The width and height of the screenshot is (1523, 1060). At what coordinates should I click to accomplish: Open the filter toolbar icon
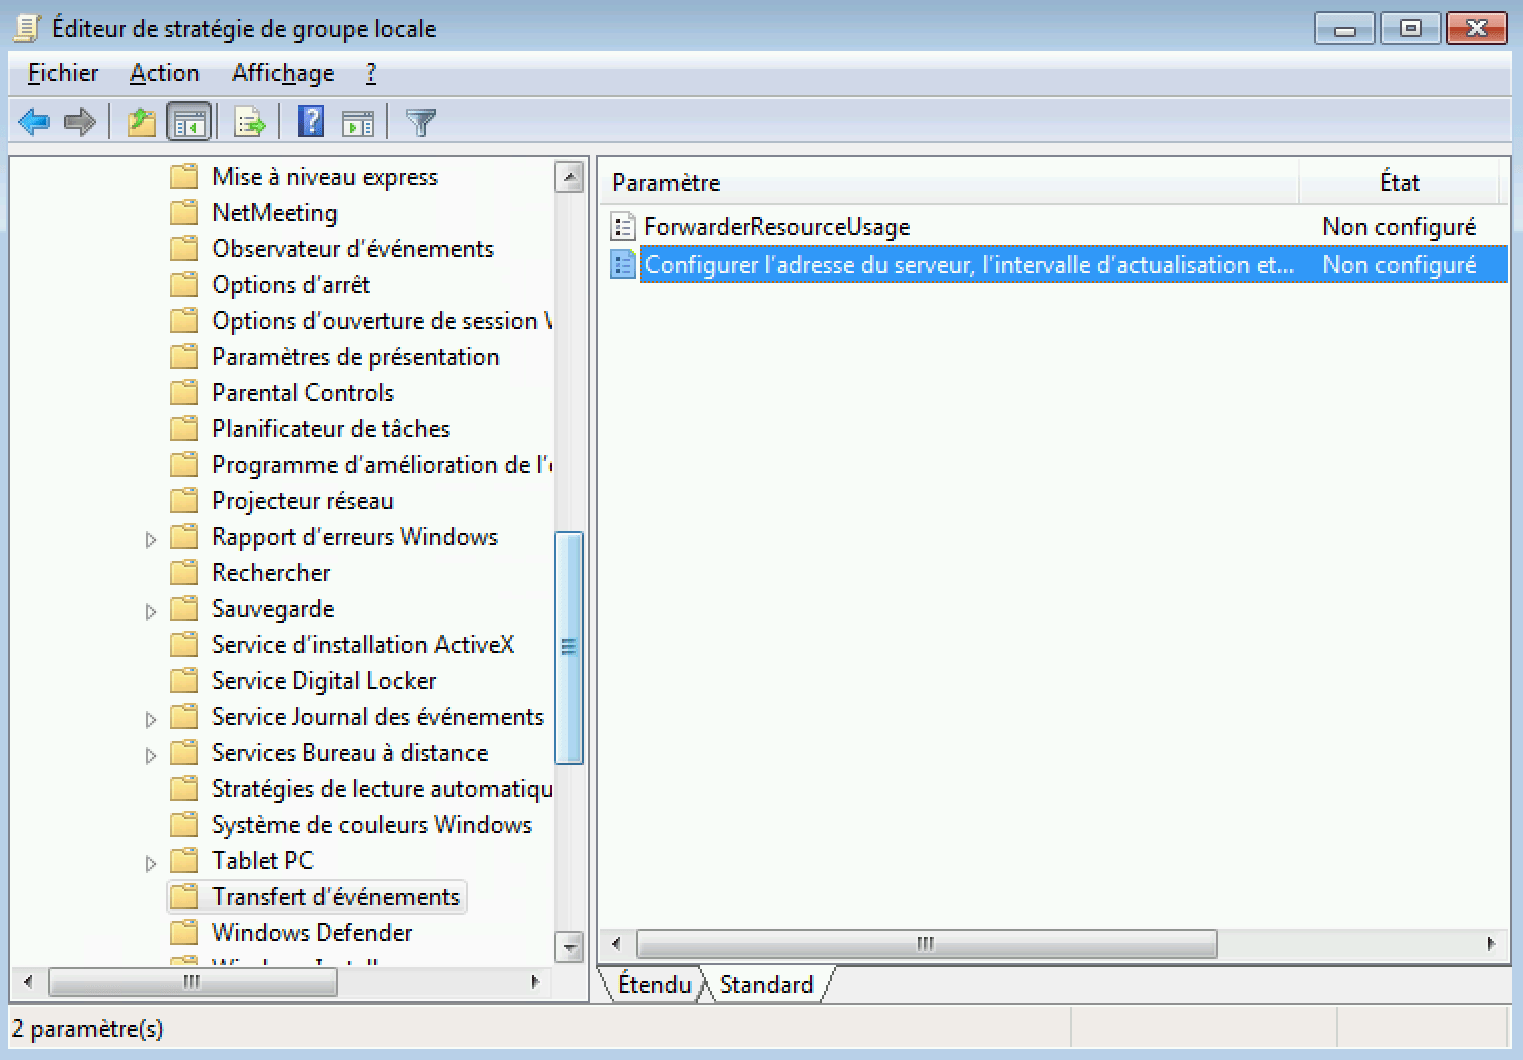420,121
